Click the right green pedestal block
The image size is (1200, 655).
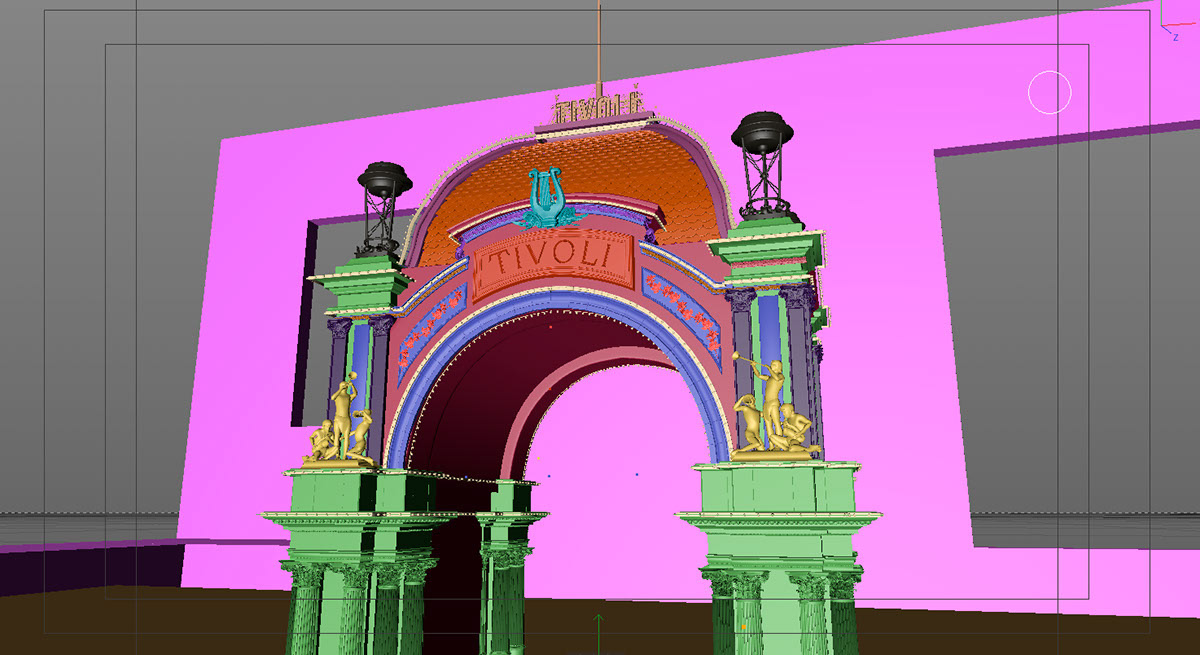[780, 487]
